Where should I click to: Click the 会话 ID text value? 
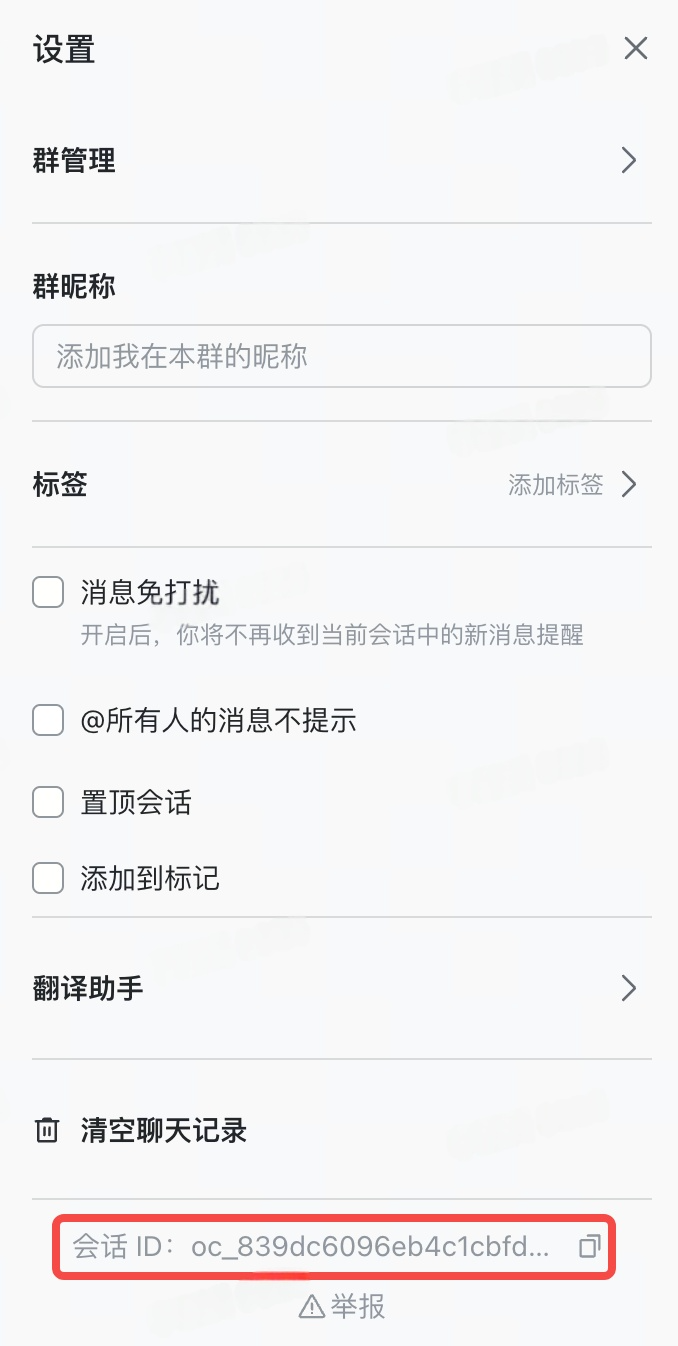(x=370, y=1247)
